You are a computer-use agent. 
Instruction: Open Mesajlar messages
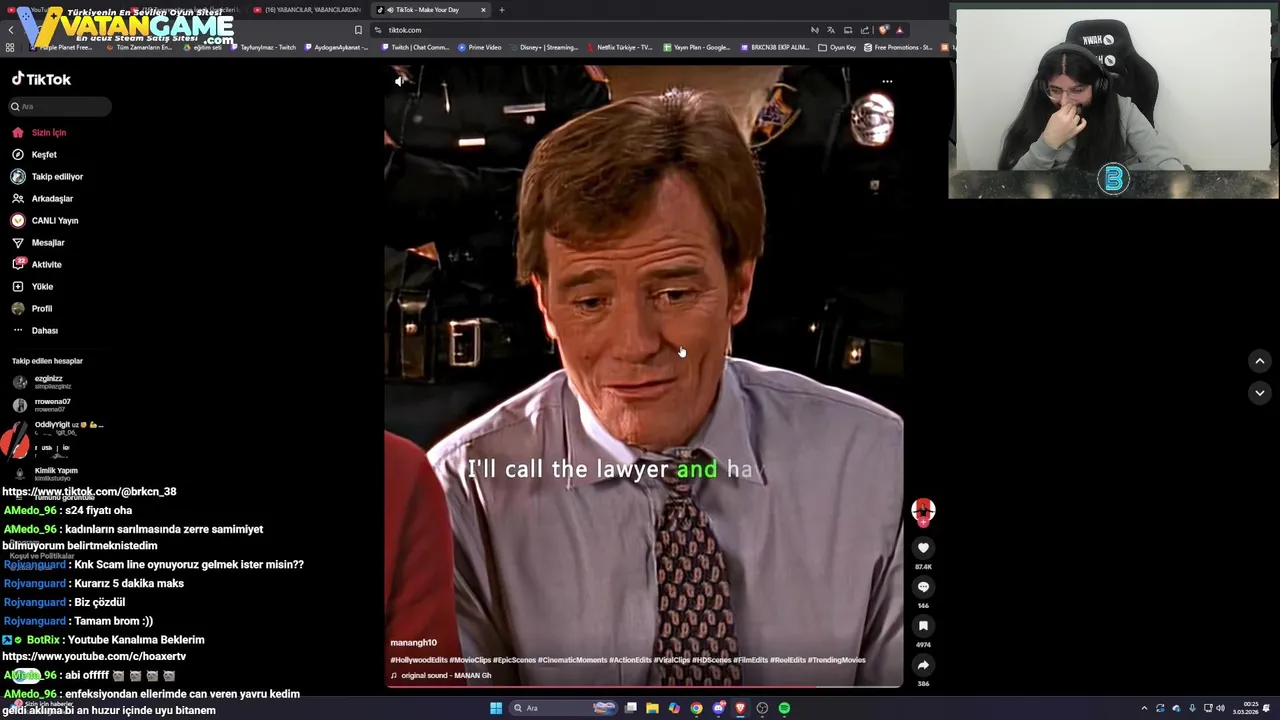pos(38,243)
